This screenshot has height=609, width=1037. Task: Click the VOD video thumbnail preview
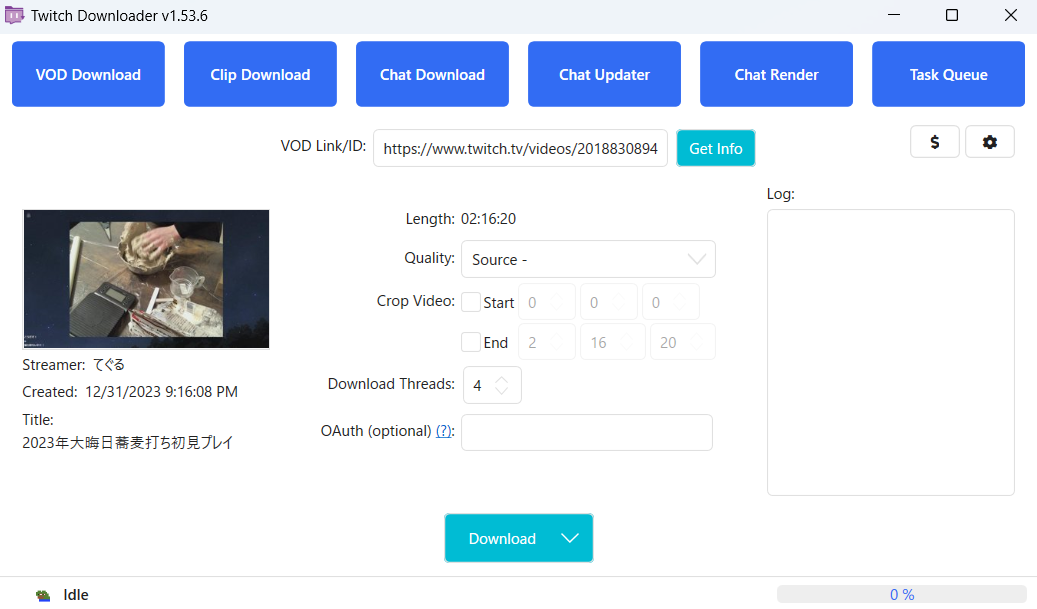(x=146, y=279)
